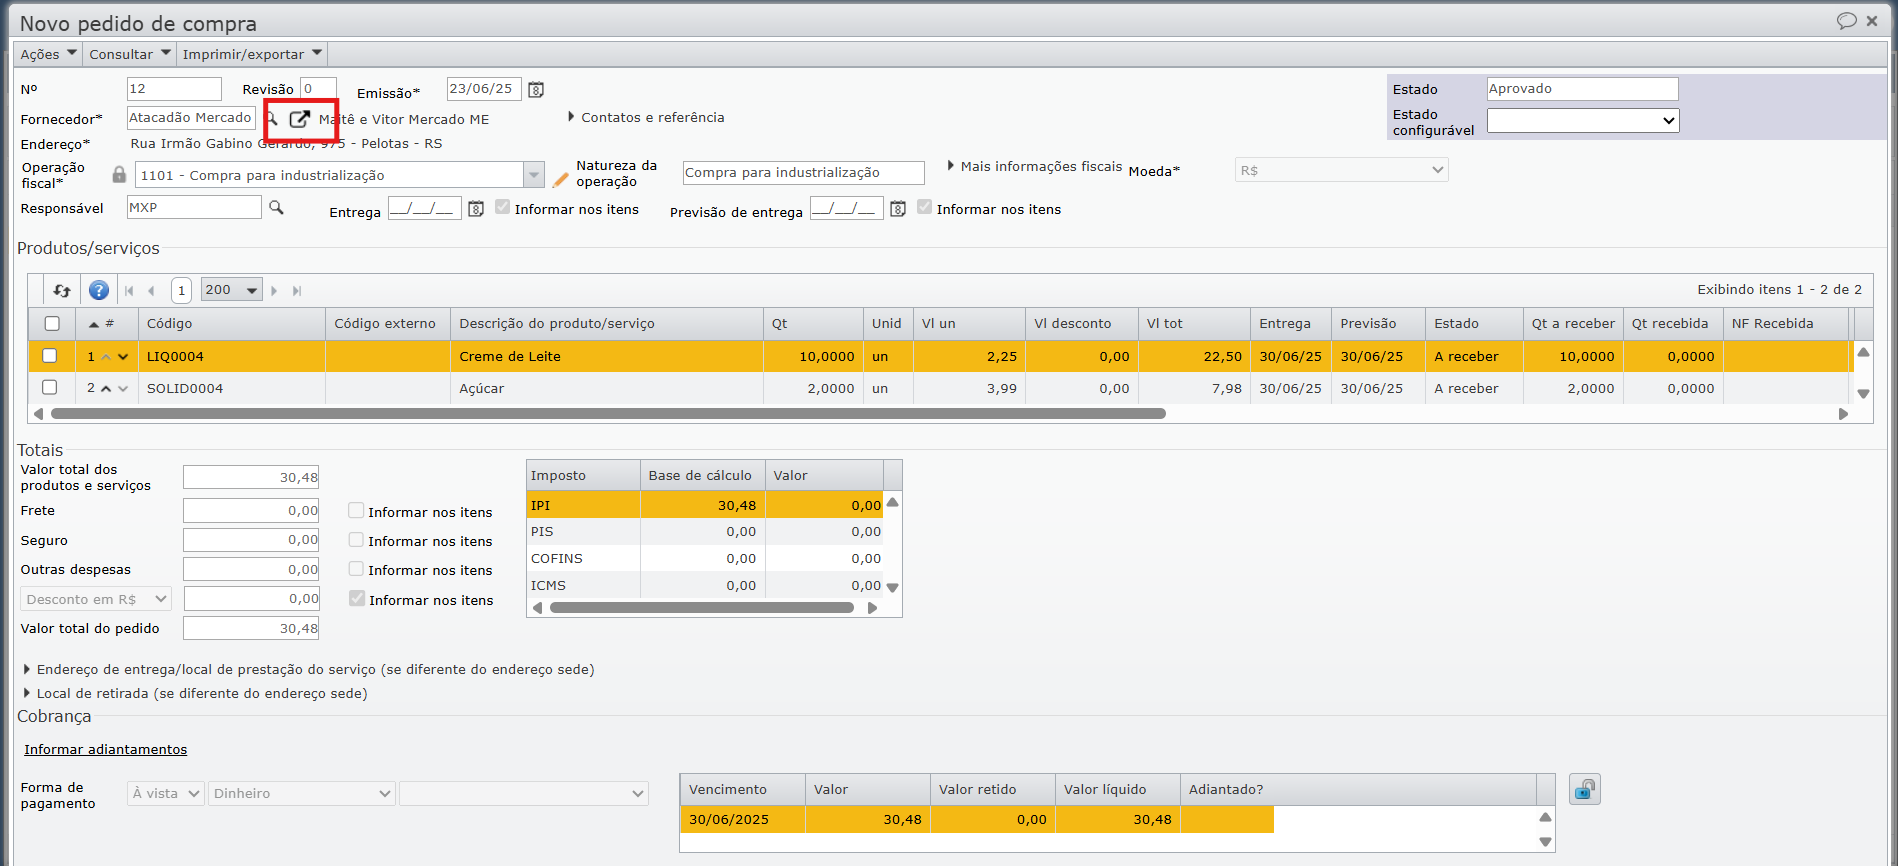Click the 'Informar adiantamentos' link
The image size is (1898, 866).
coord(105,749)
